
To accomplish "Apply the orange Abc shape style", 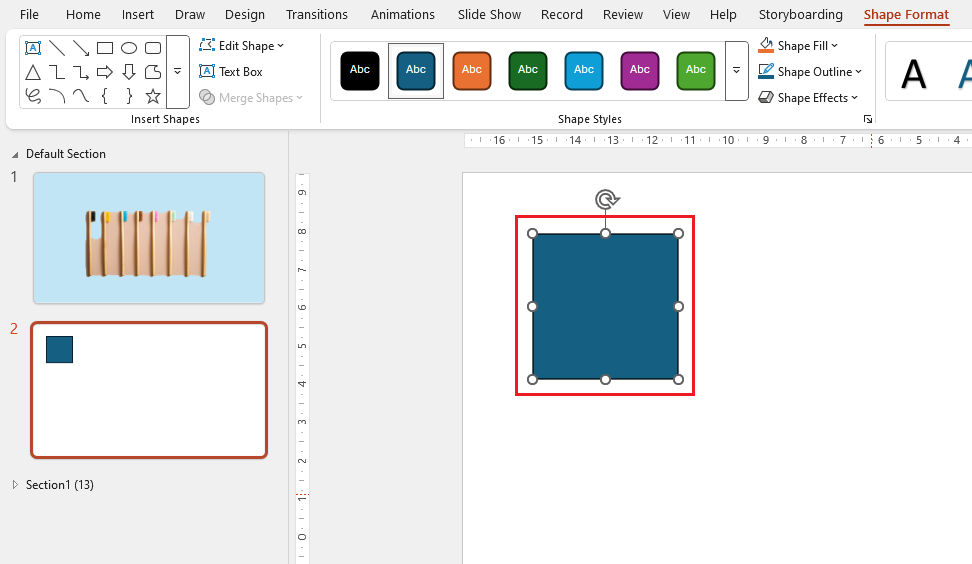I will [x=472, y=71].
